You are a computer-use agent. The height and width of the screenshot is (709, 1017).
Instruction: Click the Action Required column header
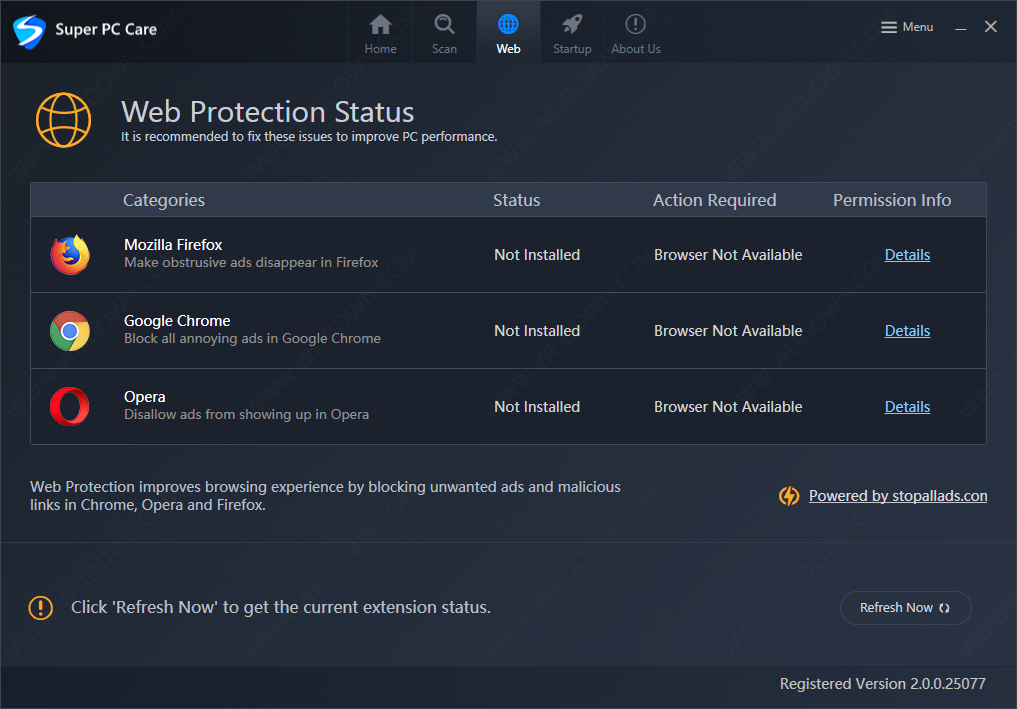[x=714, y=200]
